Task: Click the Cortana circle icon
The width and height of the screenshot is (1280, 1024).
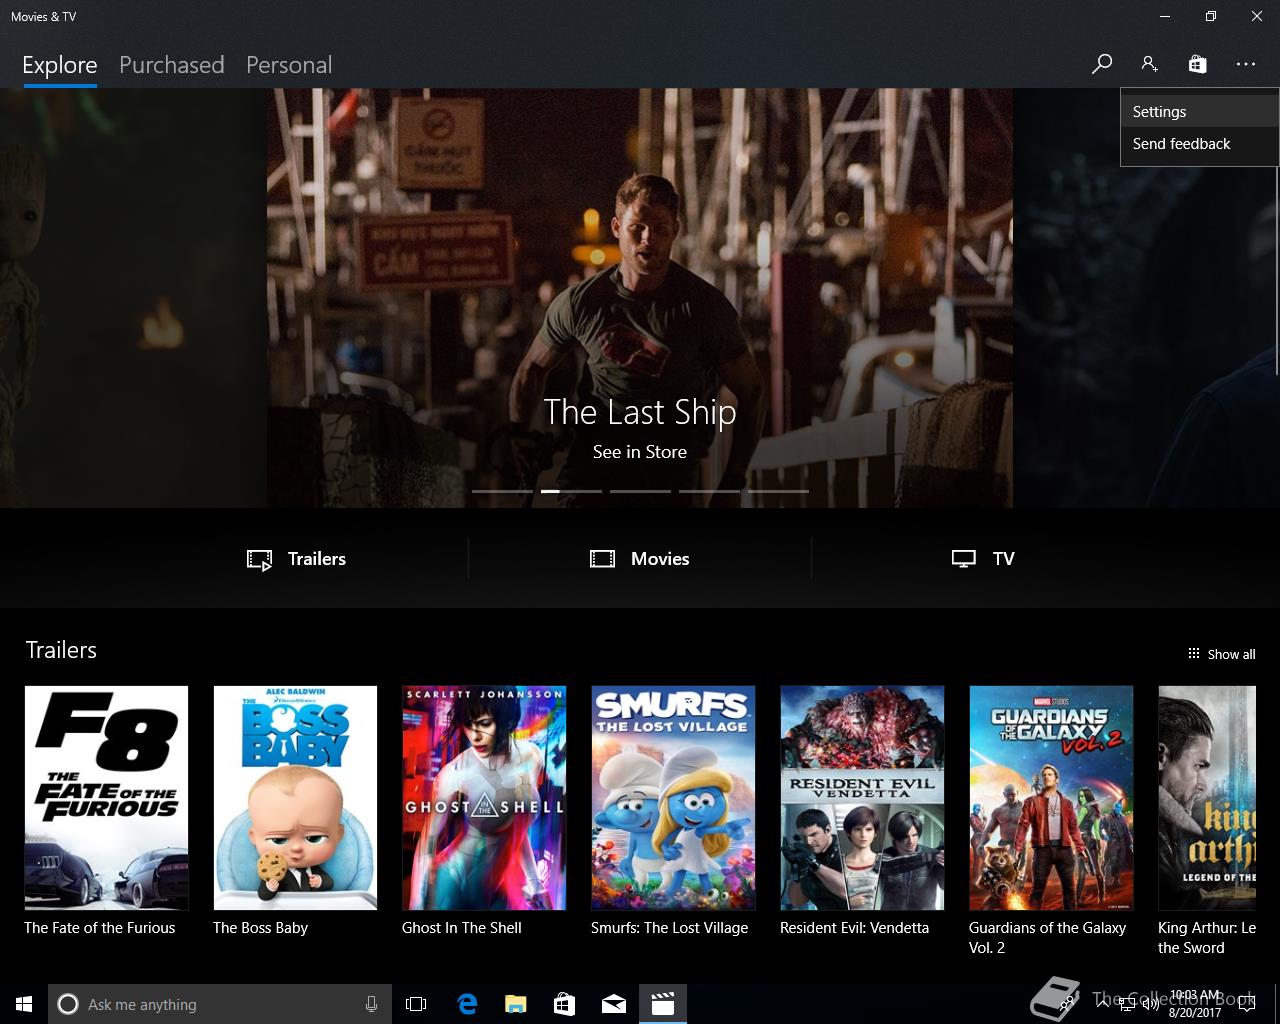Action: coord(68,1004)
